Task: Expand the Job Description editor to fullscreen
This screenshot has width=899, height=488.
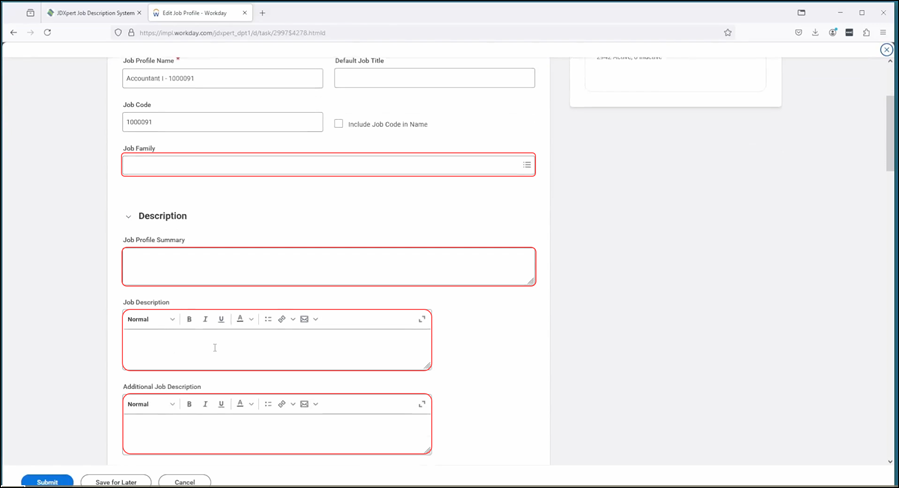Action: pyautogui.click(x=422, y=320)
